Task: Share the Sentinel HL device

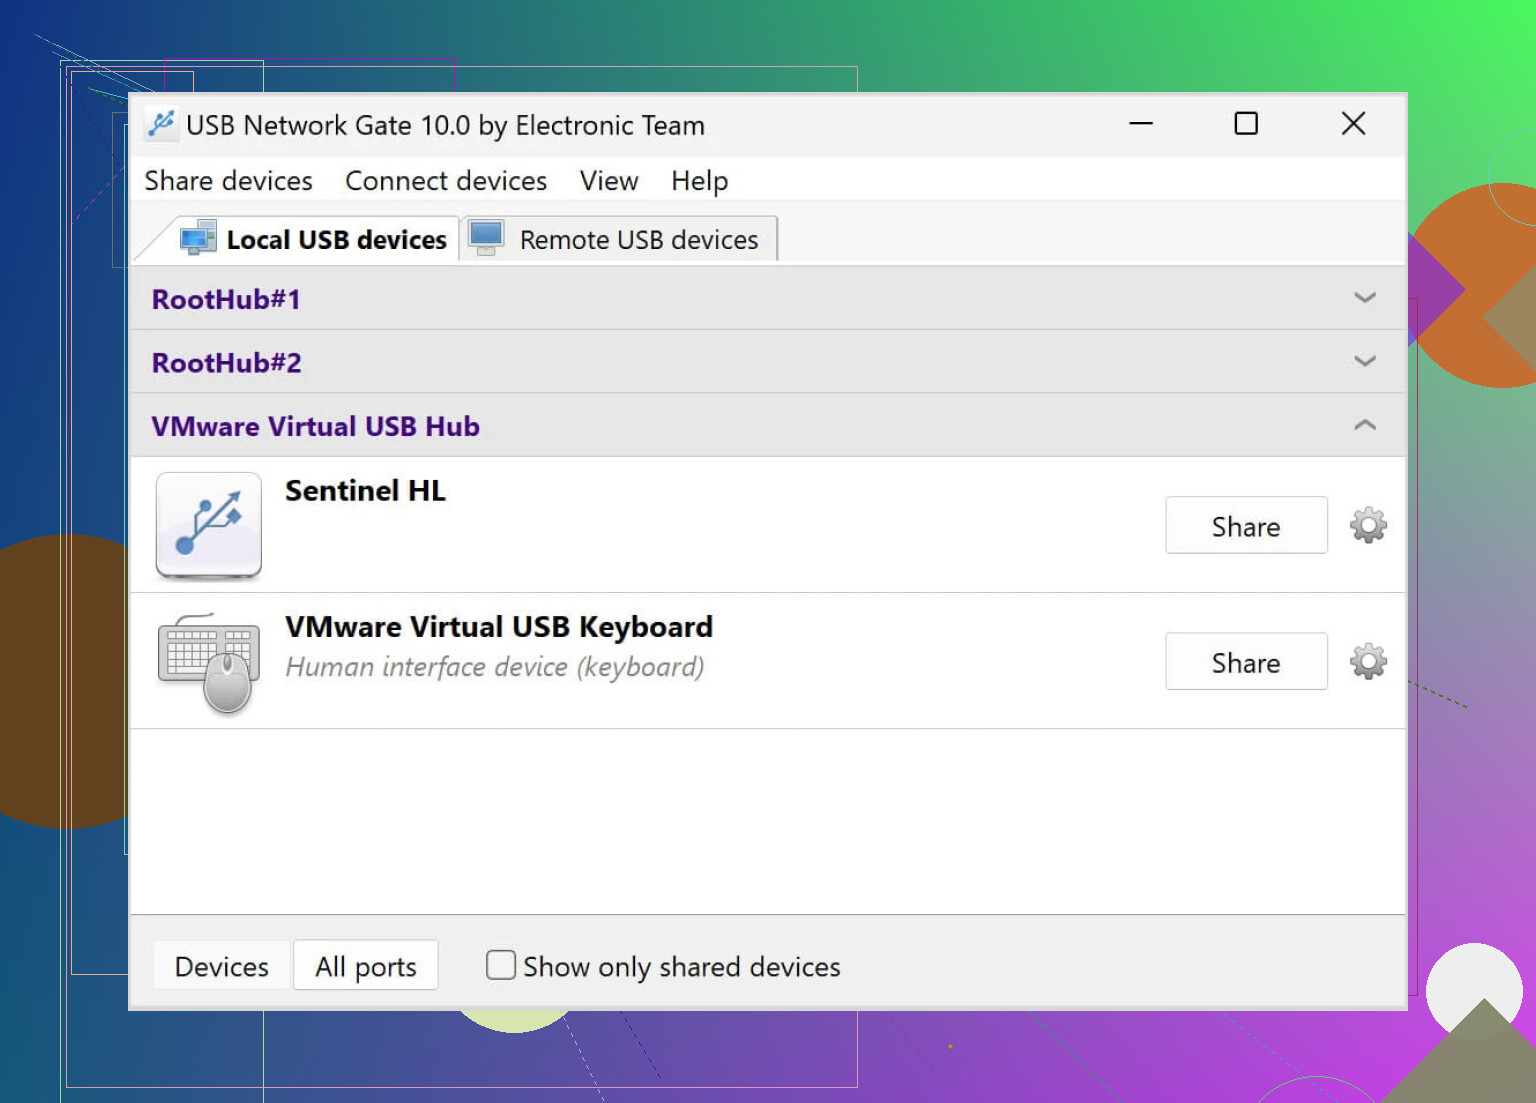Action: click(x=1246, y=525)
